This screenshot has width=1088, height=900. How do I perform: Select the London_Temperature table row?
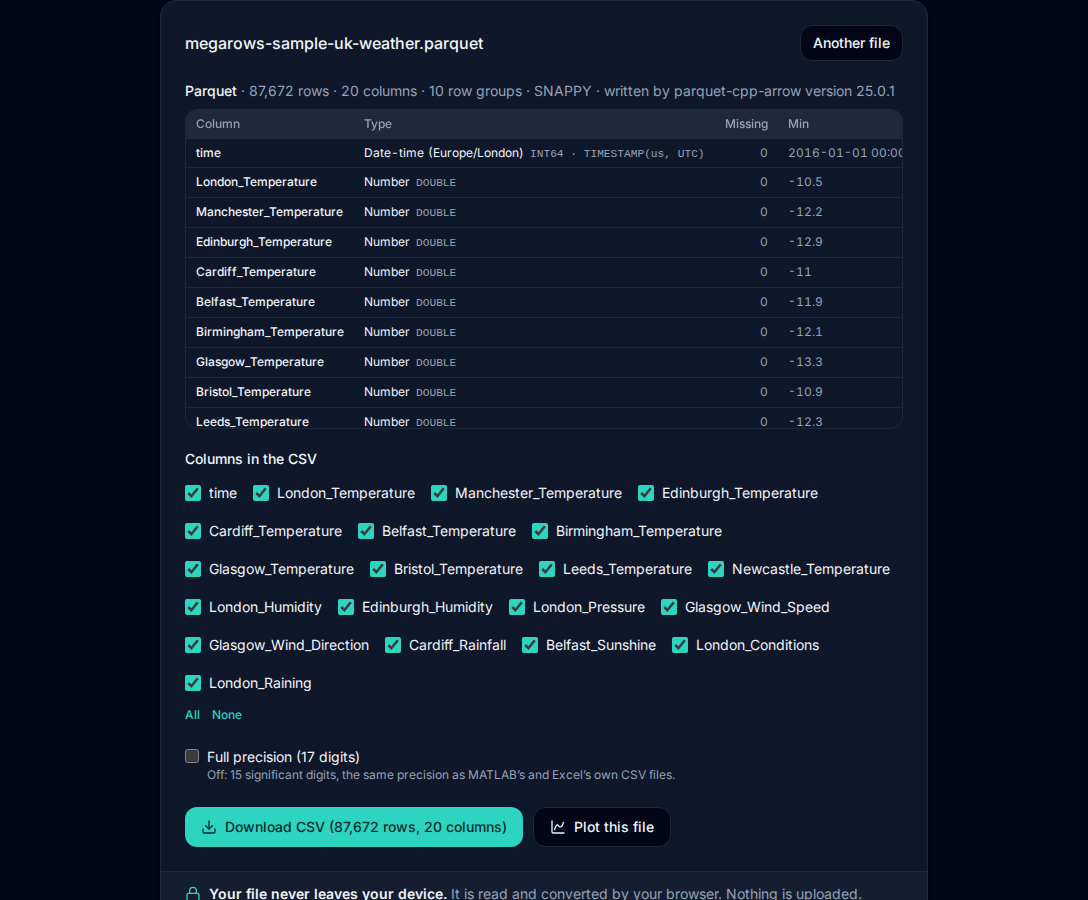(x=544, y=182)
